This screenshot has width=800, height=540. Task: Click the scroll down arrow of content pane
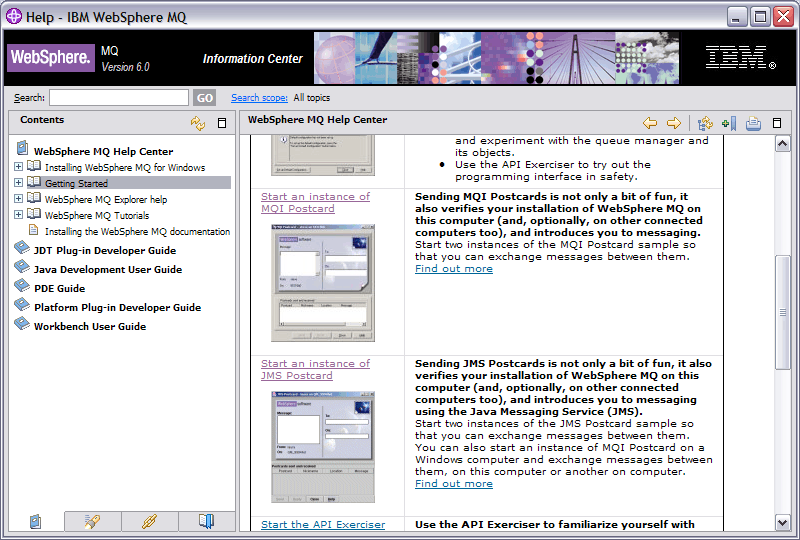[783, 522]
